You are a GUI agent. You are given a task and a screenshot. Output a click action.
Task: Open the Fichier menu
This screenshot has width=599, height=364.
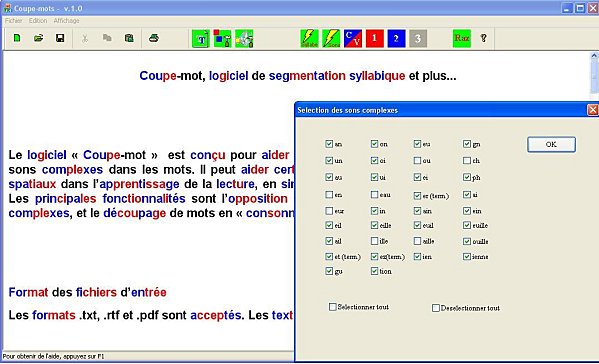coord(13,21)
